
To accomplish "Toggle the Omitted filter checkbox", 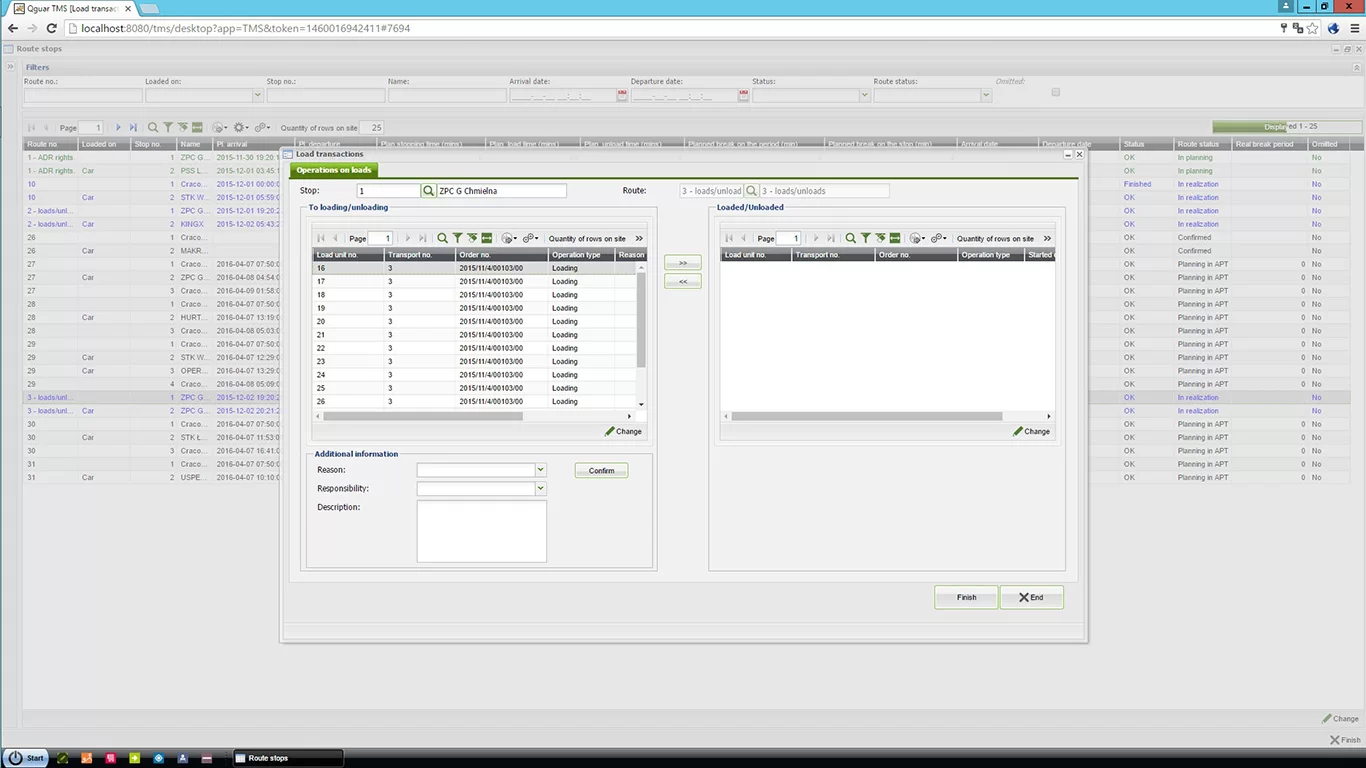I will (1055, 93).
